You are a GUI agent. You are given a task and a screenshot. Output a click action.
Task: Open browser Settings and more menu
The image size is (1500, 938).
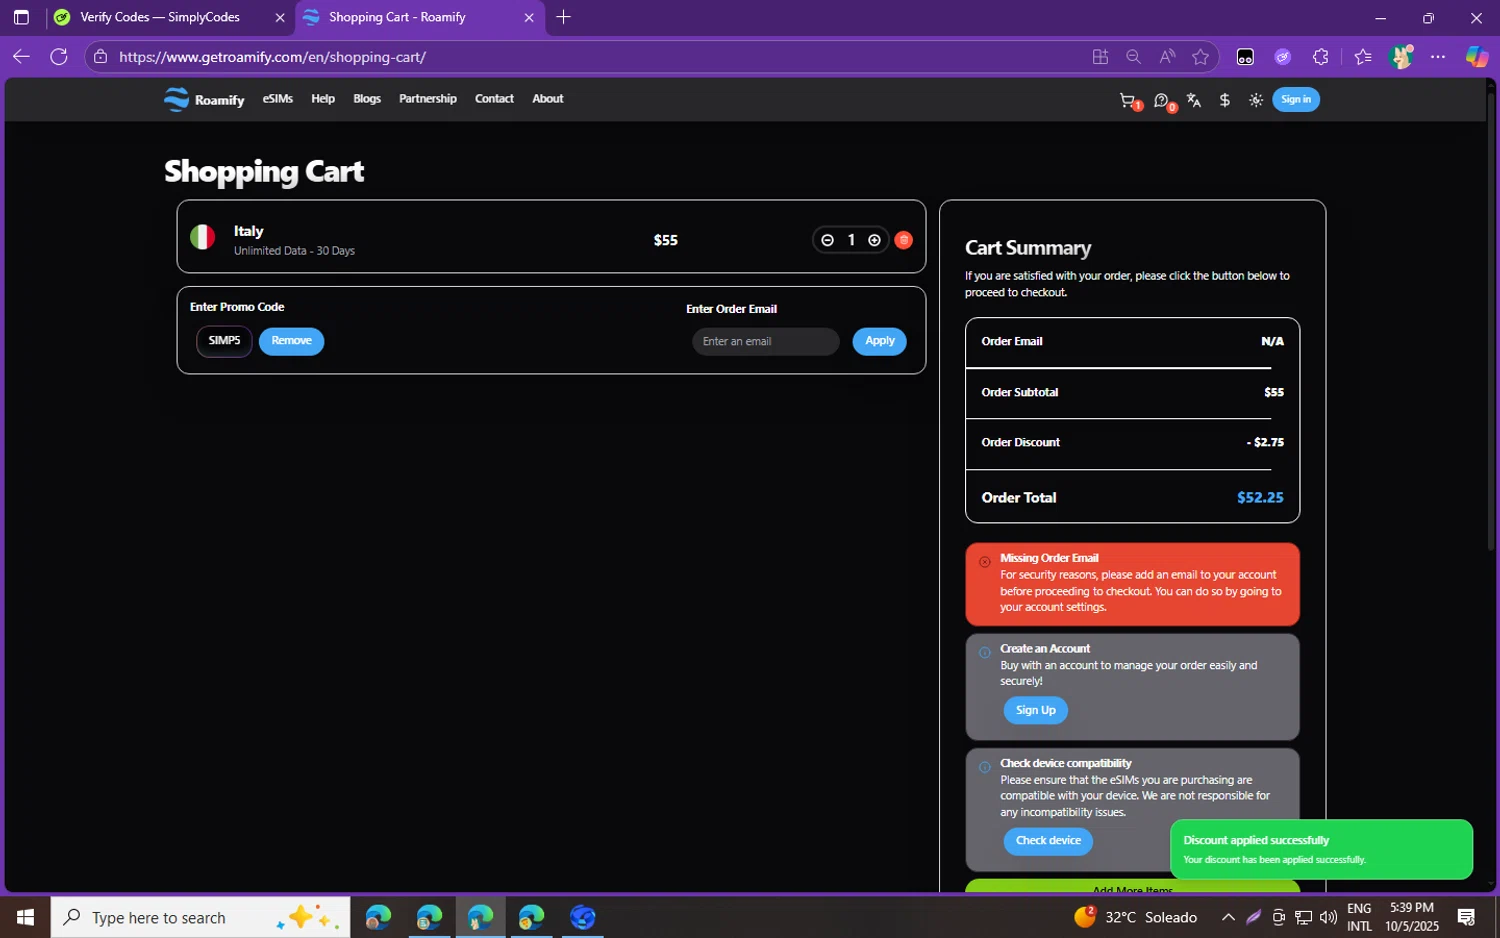(1438, 57)
